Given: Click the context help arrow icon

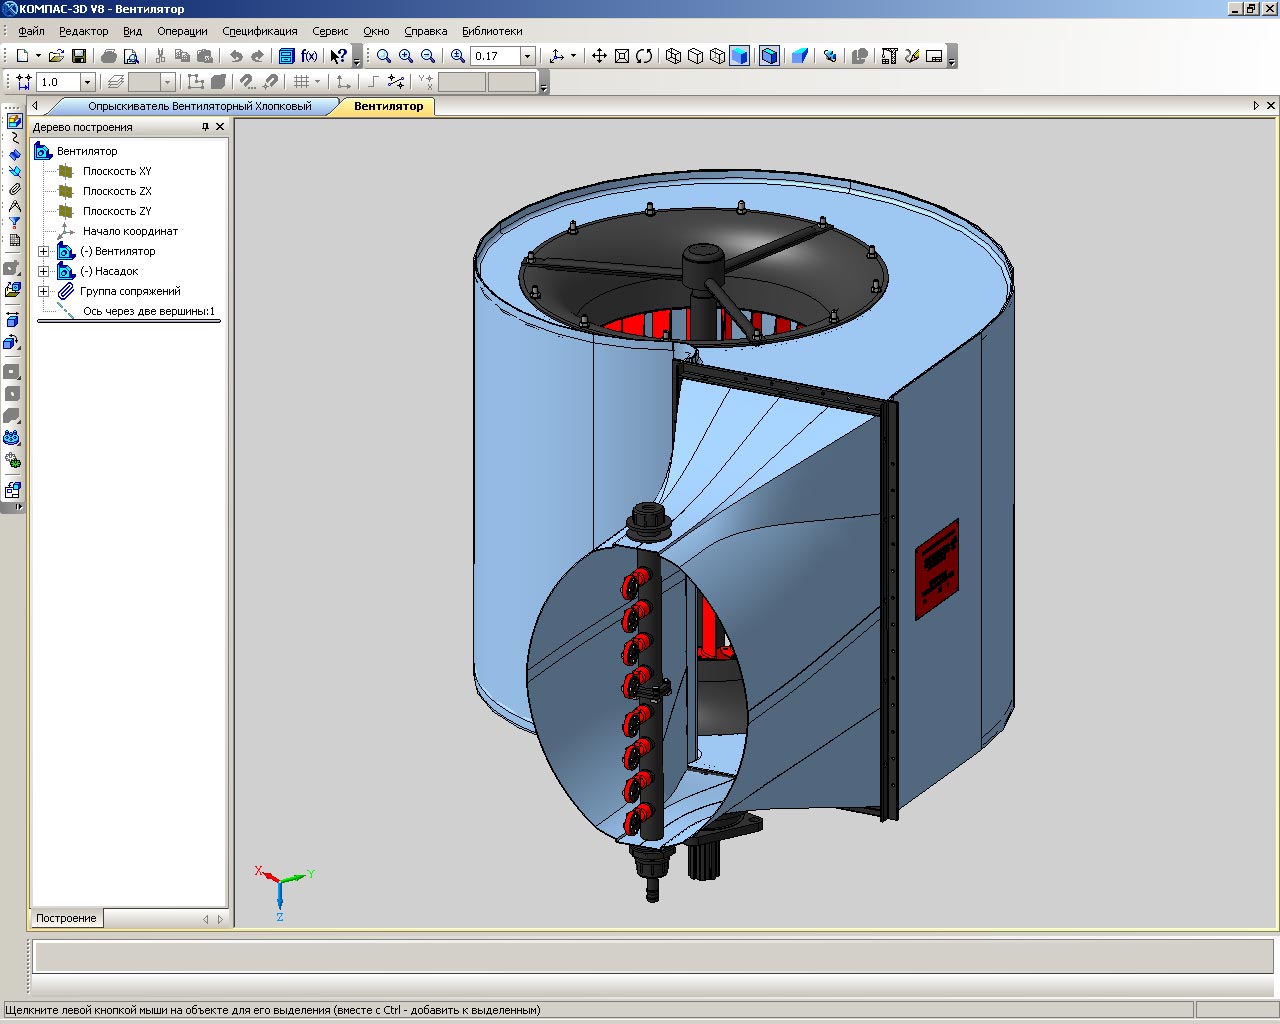Looking at the screenshot, I should [338, 56].
